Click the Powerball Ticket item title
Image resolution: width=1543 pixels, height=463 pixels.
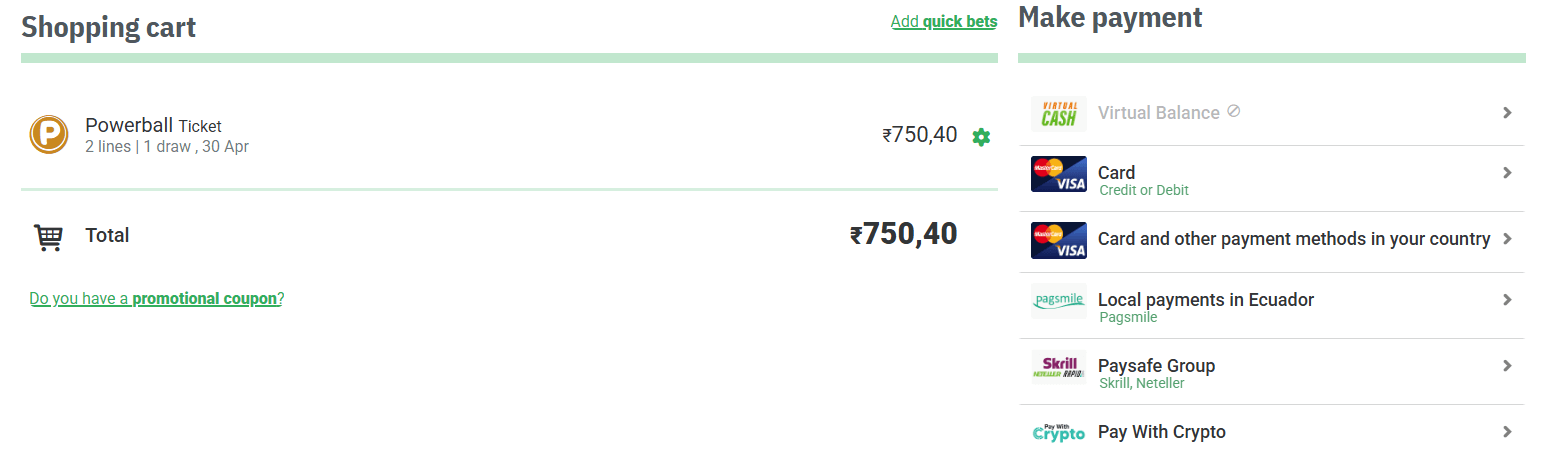pyautogui.click(x=153, y=126)
